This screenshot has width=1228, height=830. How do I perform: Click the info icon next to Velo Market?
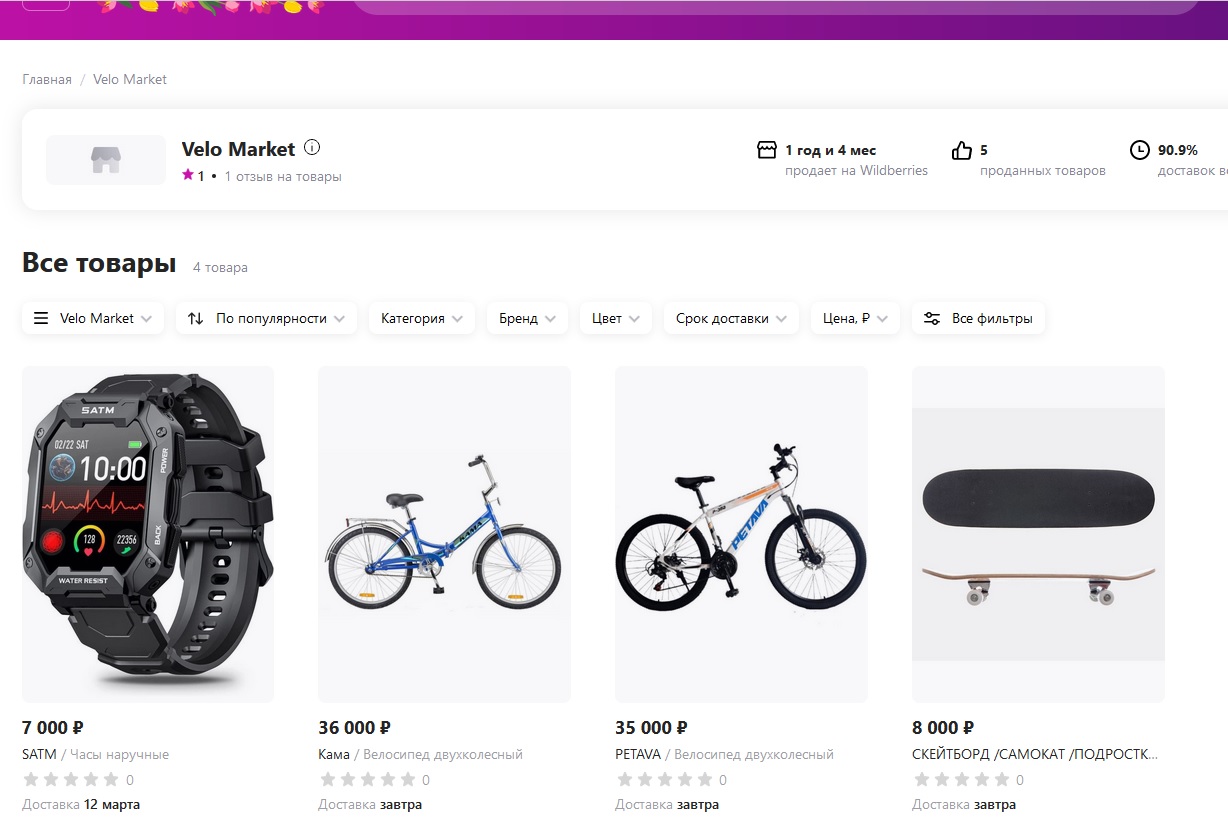point(312,148)
